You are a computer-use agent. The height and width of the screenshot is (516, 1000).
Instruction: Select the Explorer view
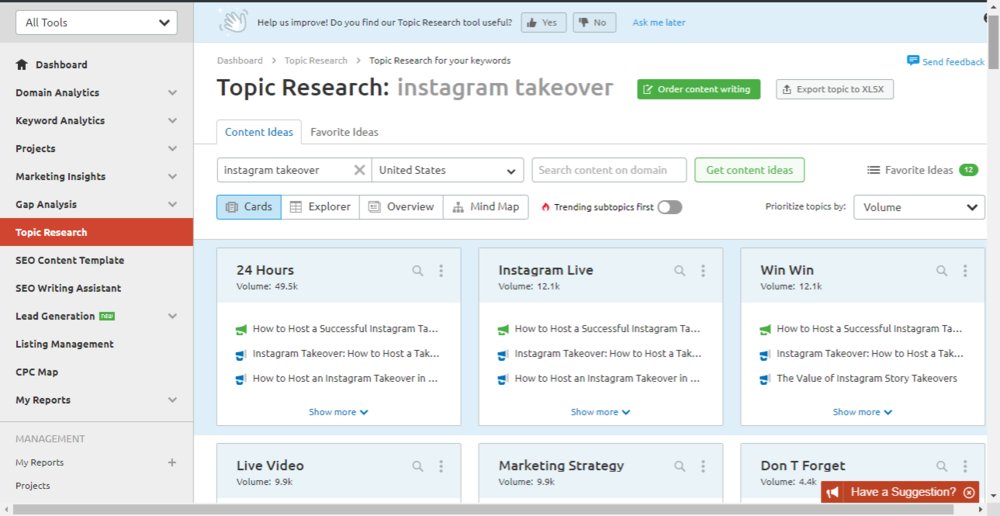pyautogui.click(x=320, y=207)
